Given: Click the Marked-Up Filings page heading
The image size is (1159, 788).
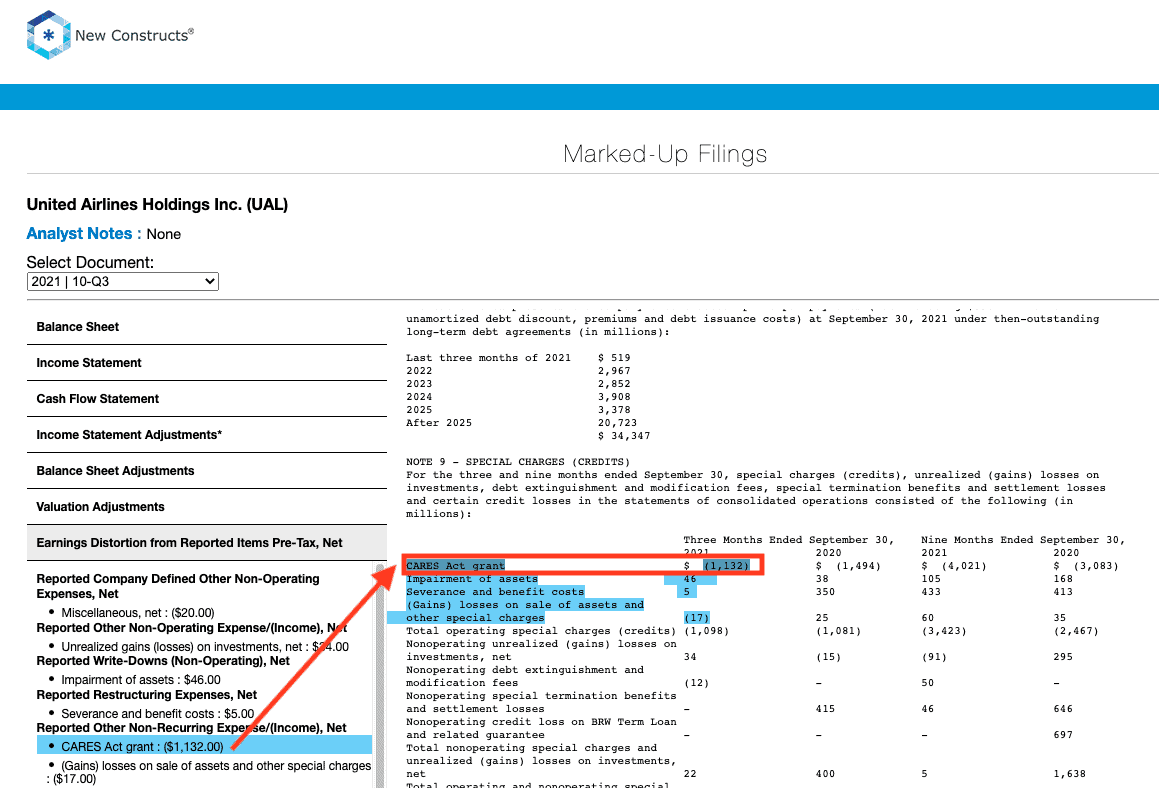Looking at the screenshot, I should pos(665,154).
